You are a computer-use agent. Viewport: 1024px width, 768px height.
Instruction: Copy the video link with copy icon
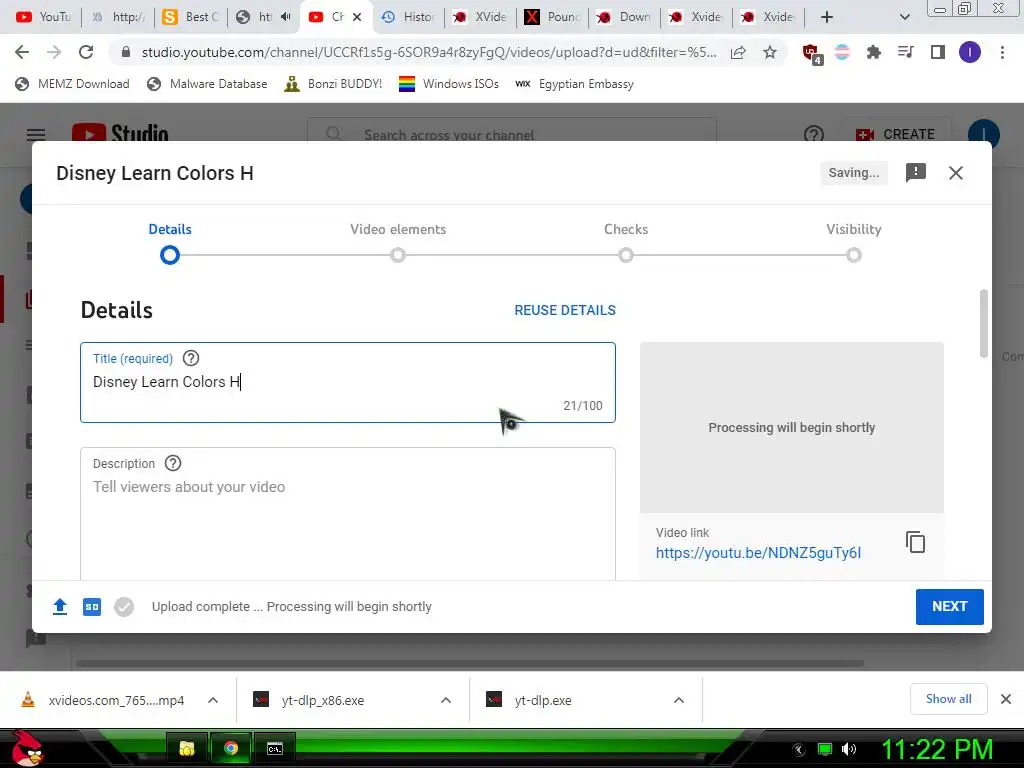click(x=915, y=542)
